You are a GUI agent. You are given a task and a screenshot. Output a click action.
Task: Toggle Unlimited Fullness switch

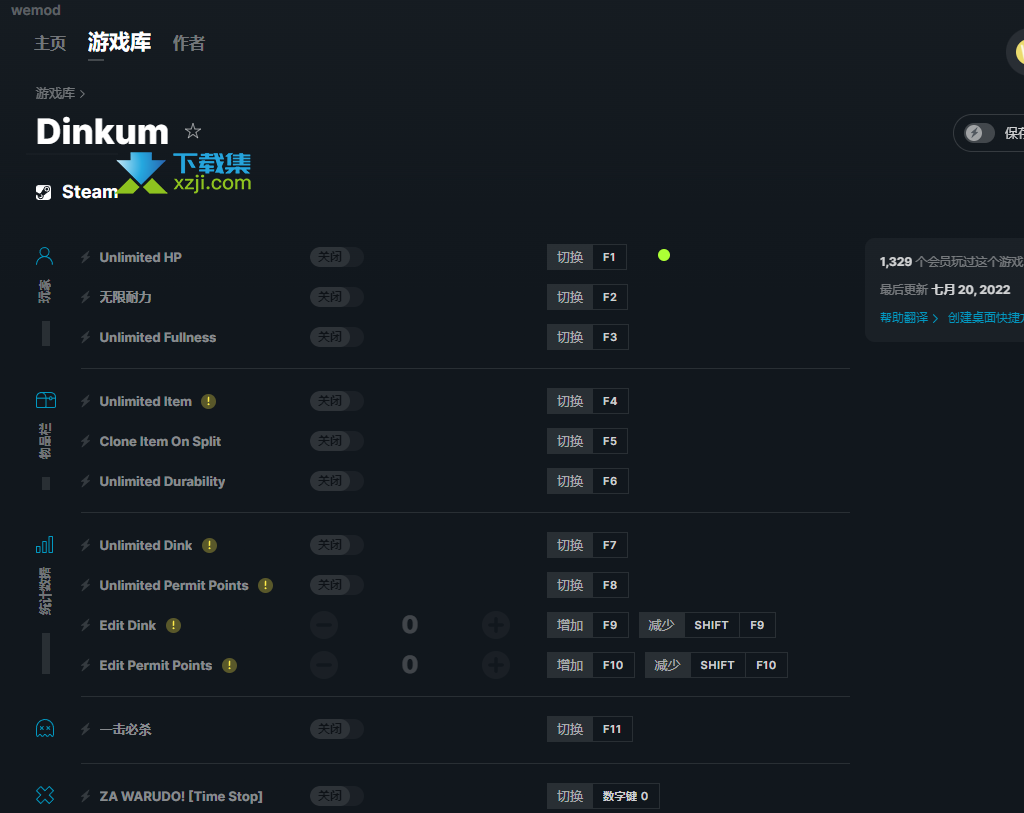coord(336,337)
